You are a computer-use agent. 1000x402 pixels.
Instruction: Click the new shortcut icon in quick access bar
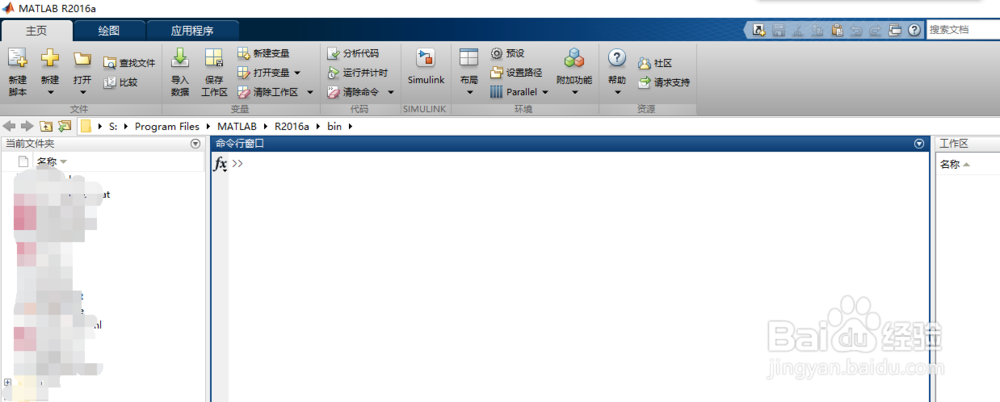click(x=759, y=29)
